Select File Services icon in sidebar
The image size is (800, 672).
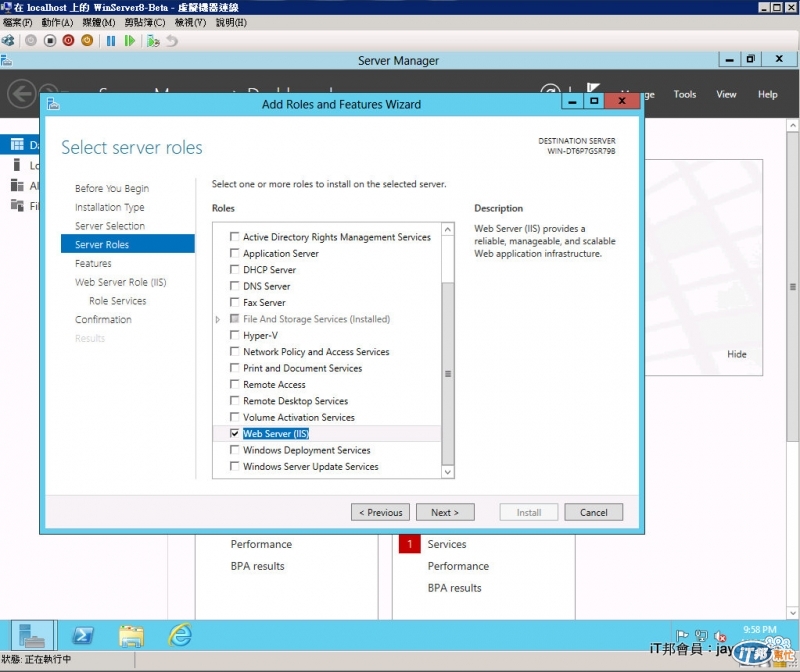(x=17, y=206)
